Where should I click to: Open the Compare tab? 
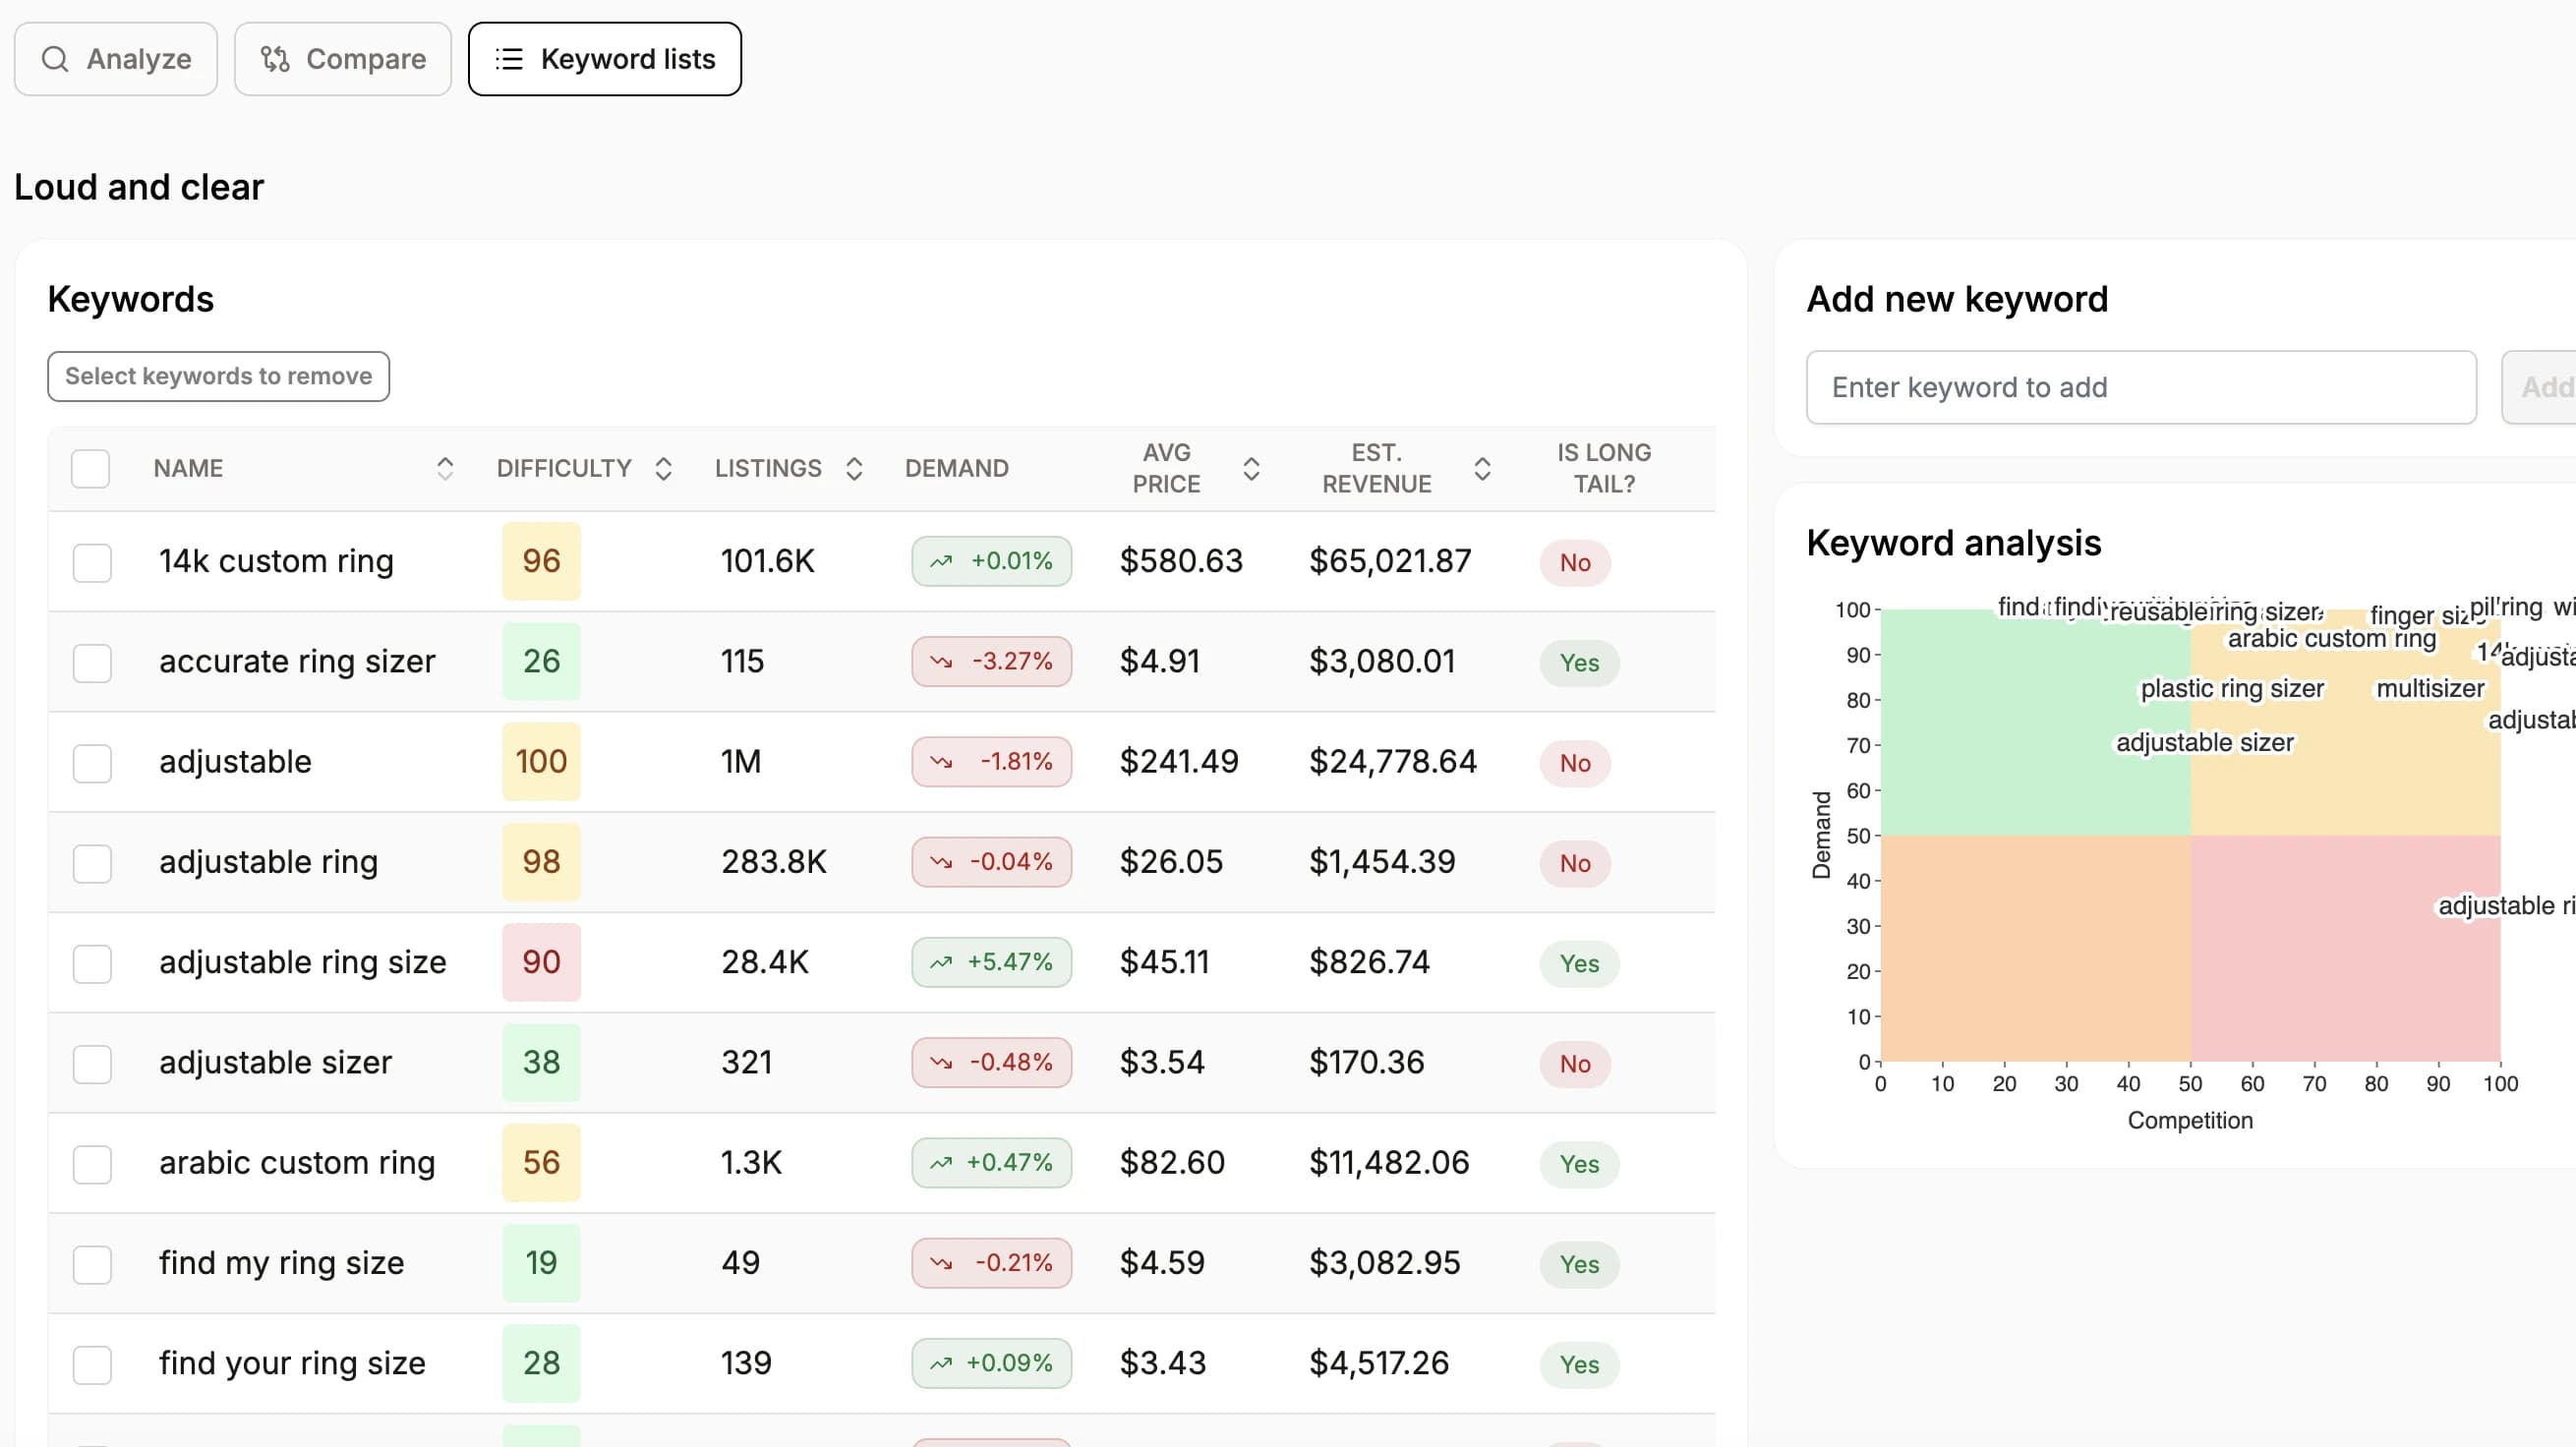[343, 59]
